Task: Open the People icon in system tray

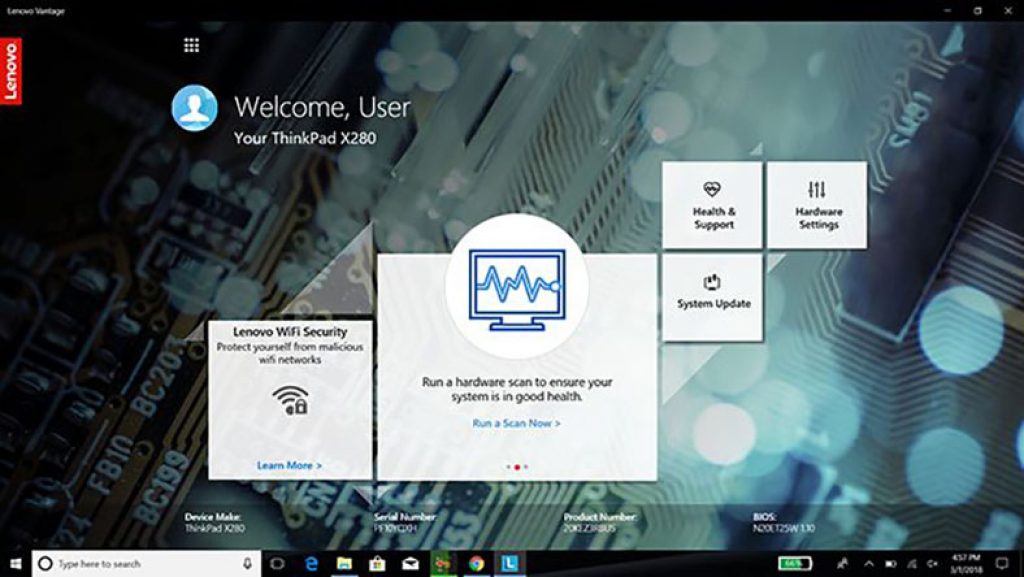Action: (x=843, y=563)
